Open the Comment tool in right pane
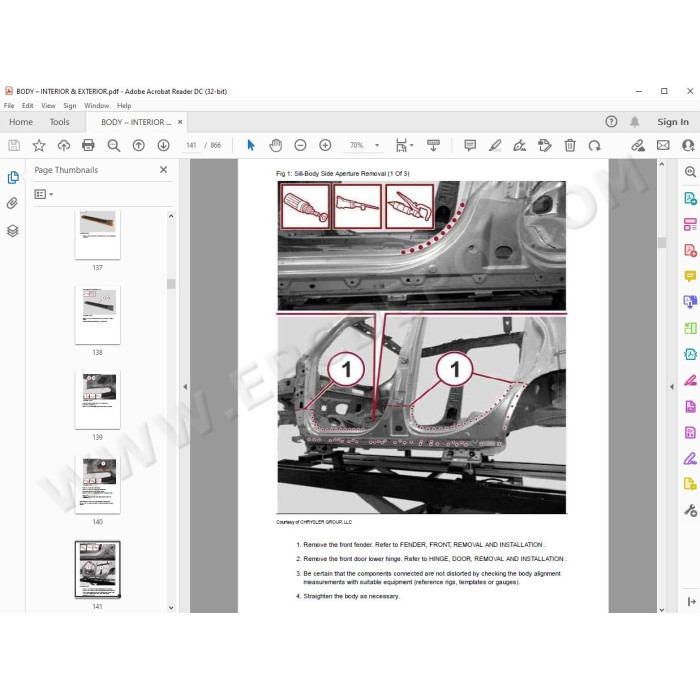Viewport: 700px width, 700px height. 690,276
